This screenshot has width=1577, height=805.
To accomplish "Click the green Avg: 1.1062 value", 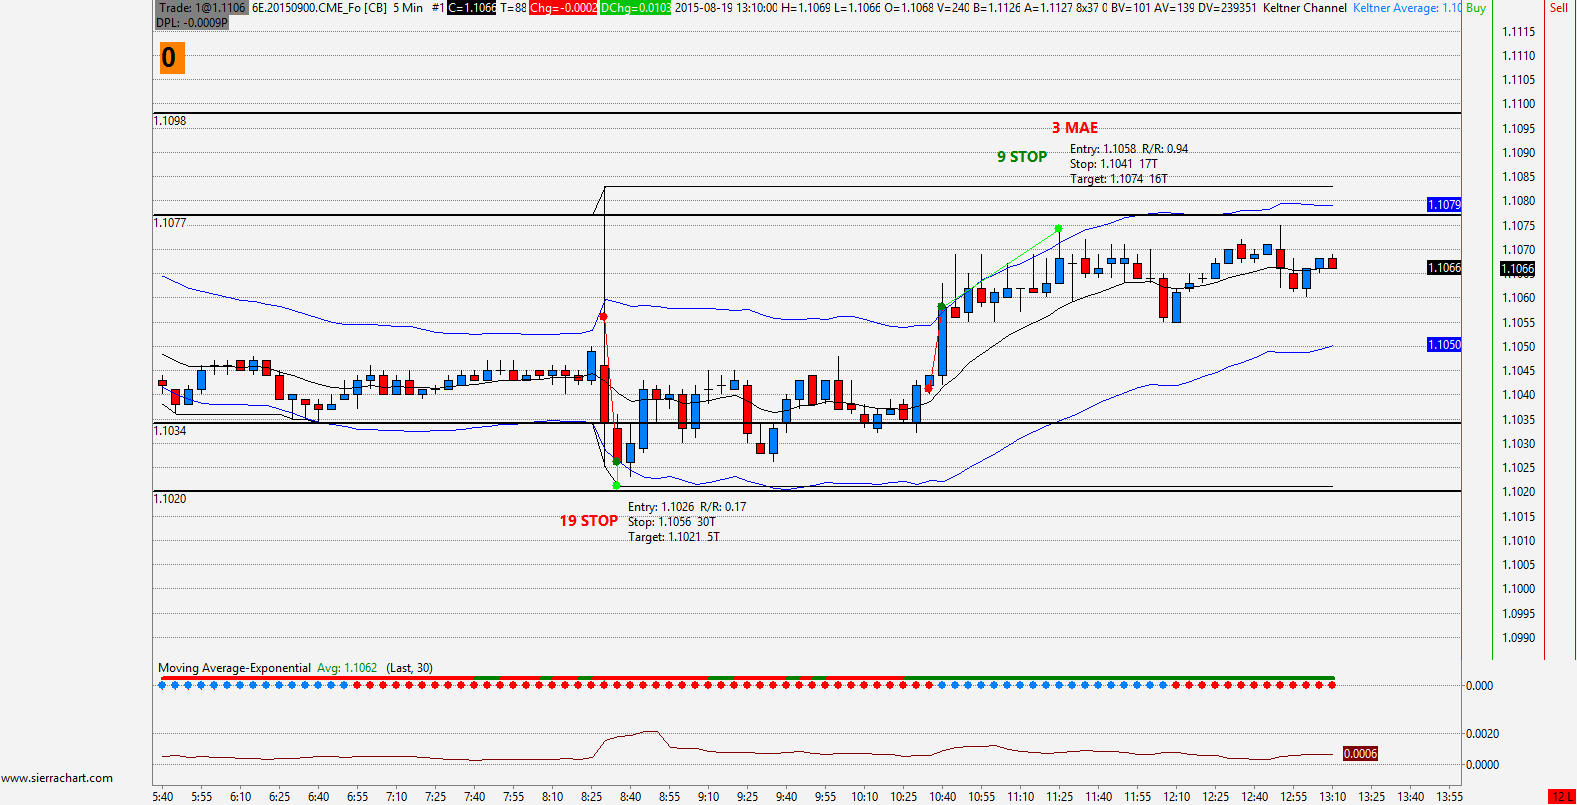I will click(x=347, y=668).
